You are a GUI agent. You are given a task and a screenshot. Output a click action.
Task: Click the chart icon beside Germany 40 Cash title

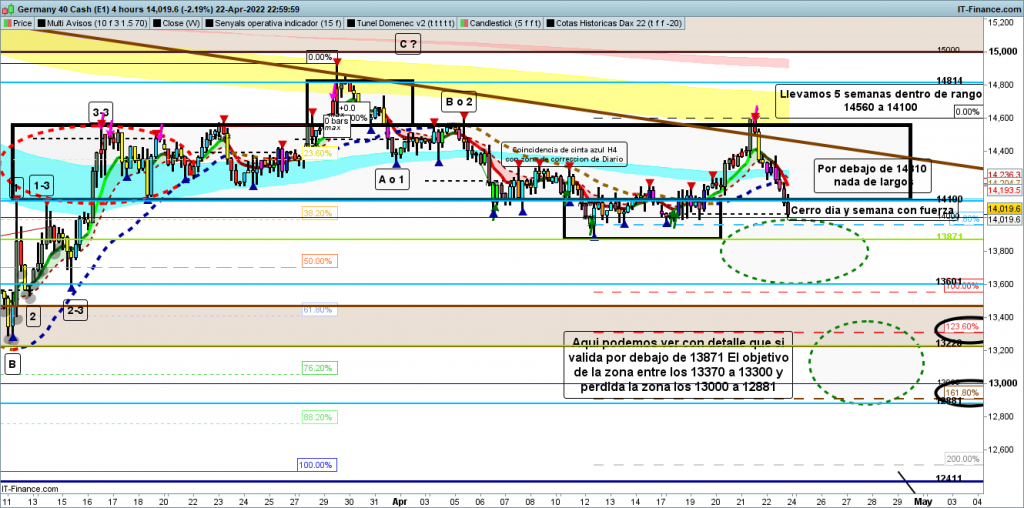7,6
